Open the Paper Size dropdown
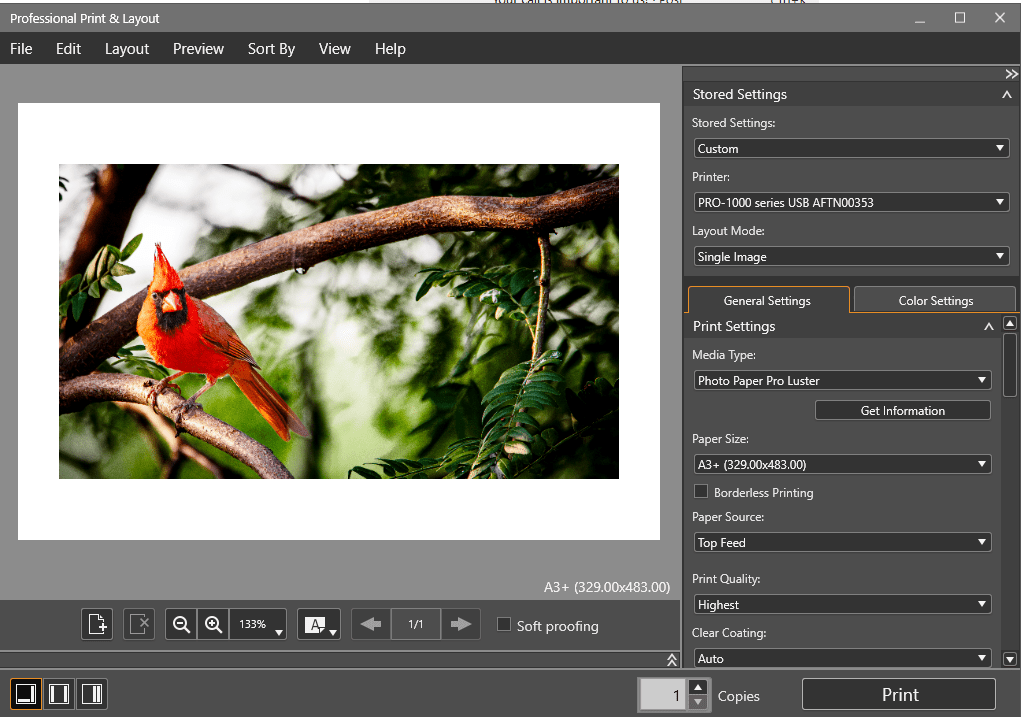Image resolution: width=1021 pixels, height=717 pixels. (842, 464)
